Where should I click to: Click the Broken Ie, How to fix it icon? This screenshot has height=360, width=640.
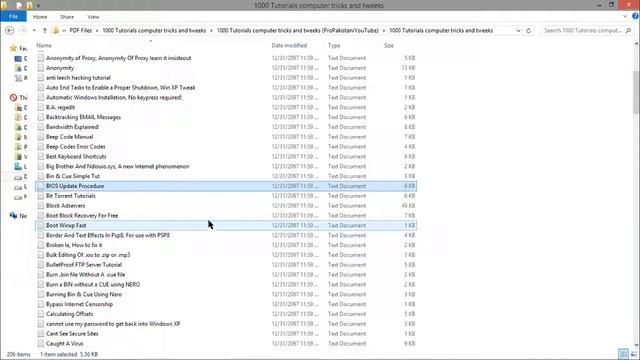(40, 245)
